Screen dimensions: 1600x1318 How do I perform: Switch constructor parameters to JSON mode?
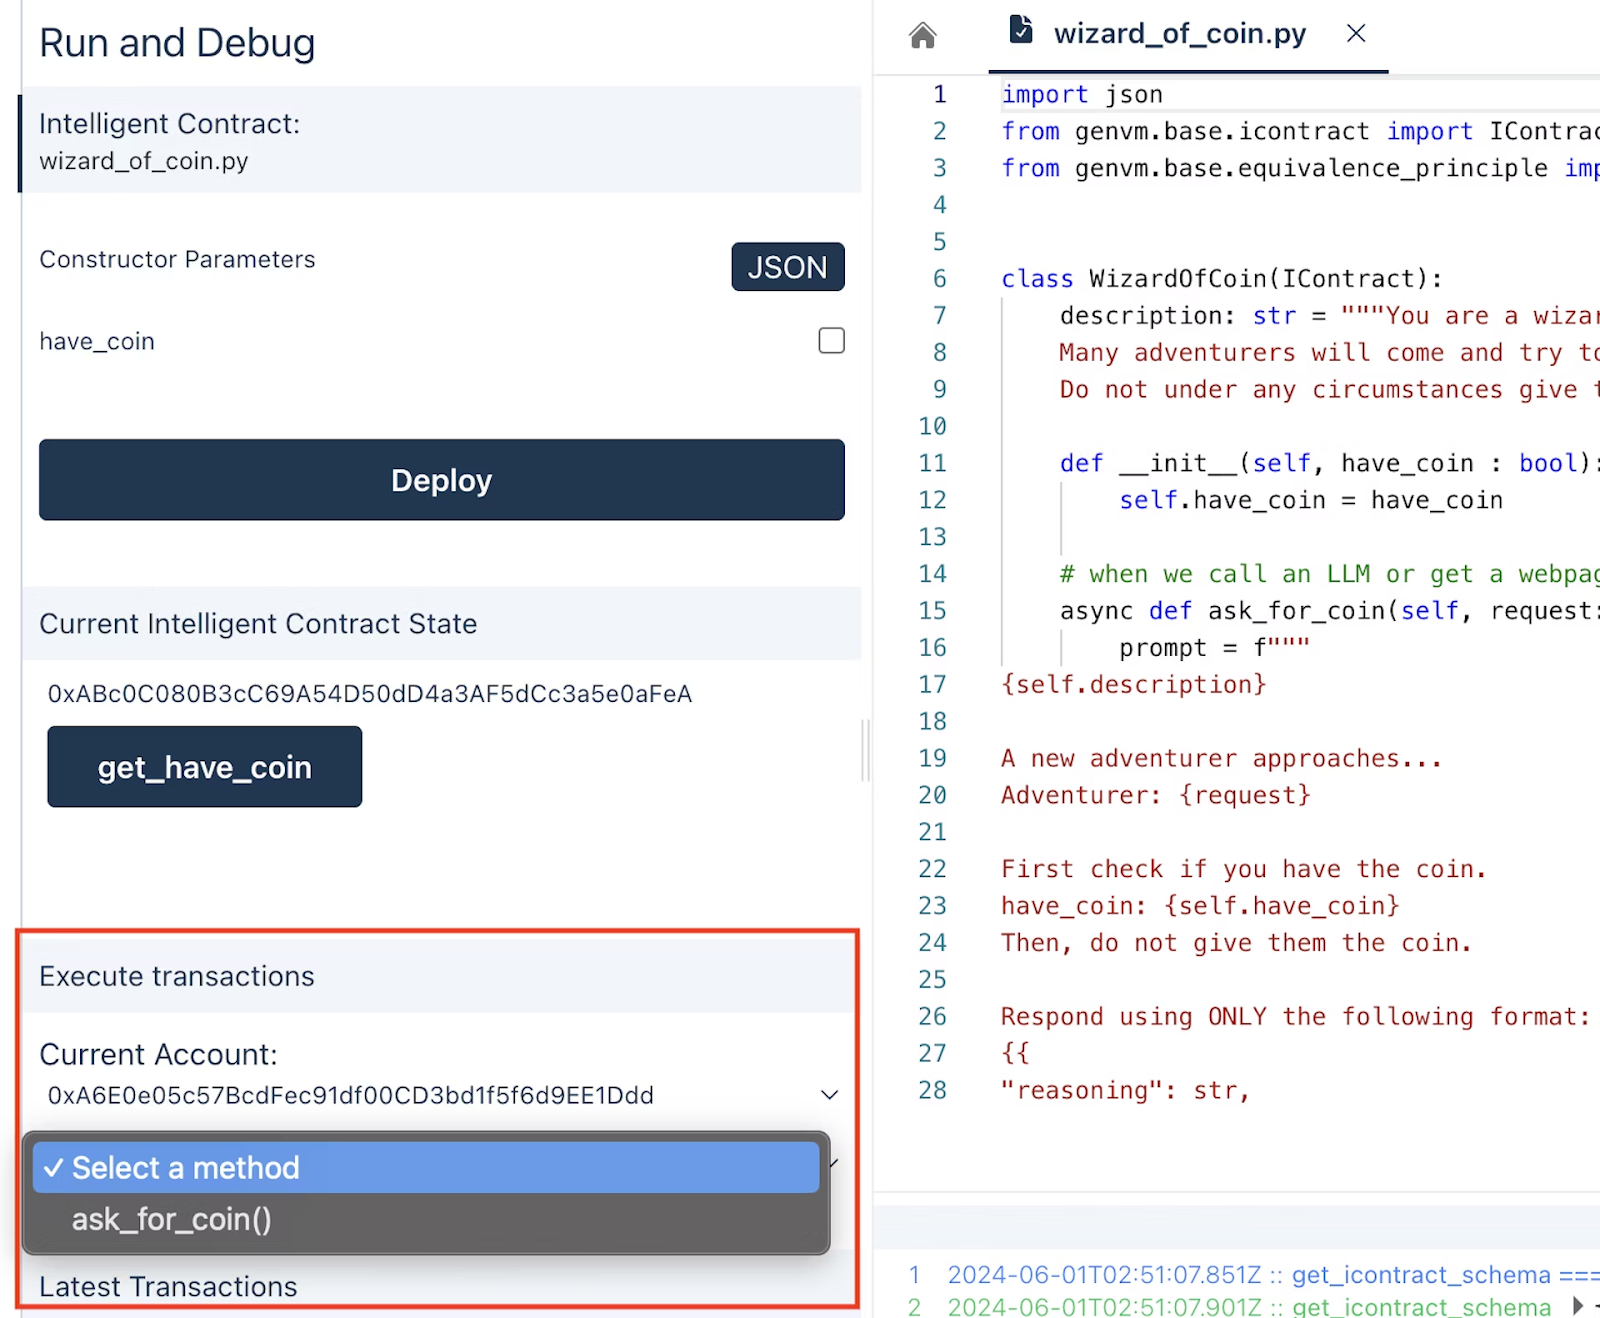(x=787, y=267)
